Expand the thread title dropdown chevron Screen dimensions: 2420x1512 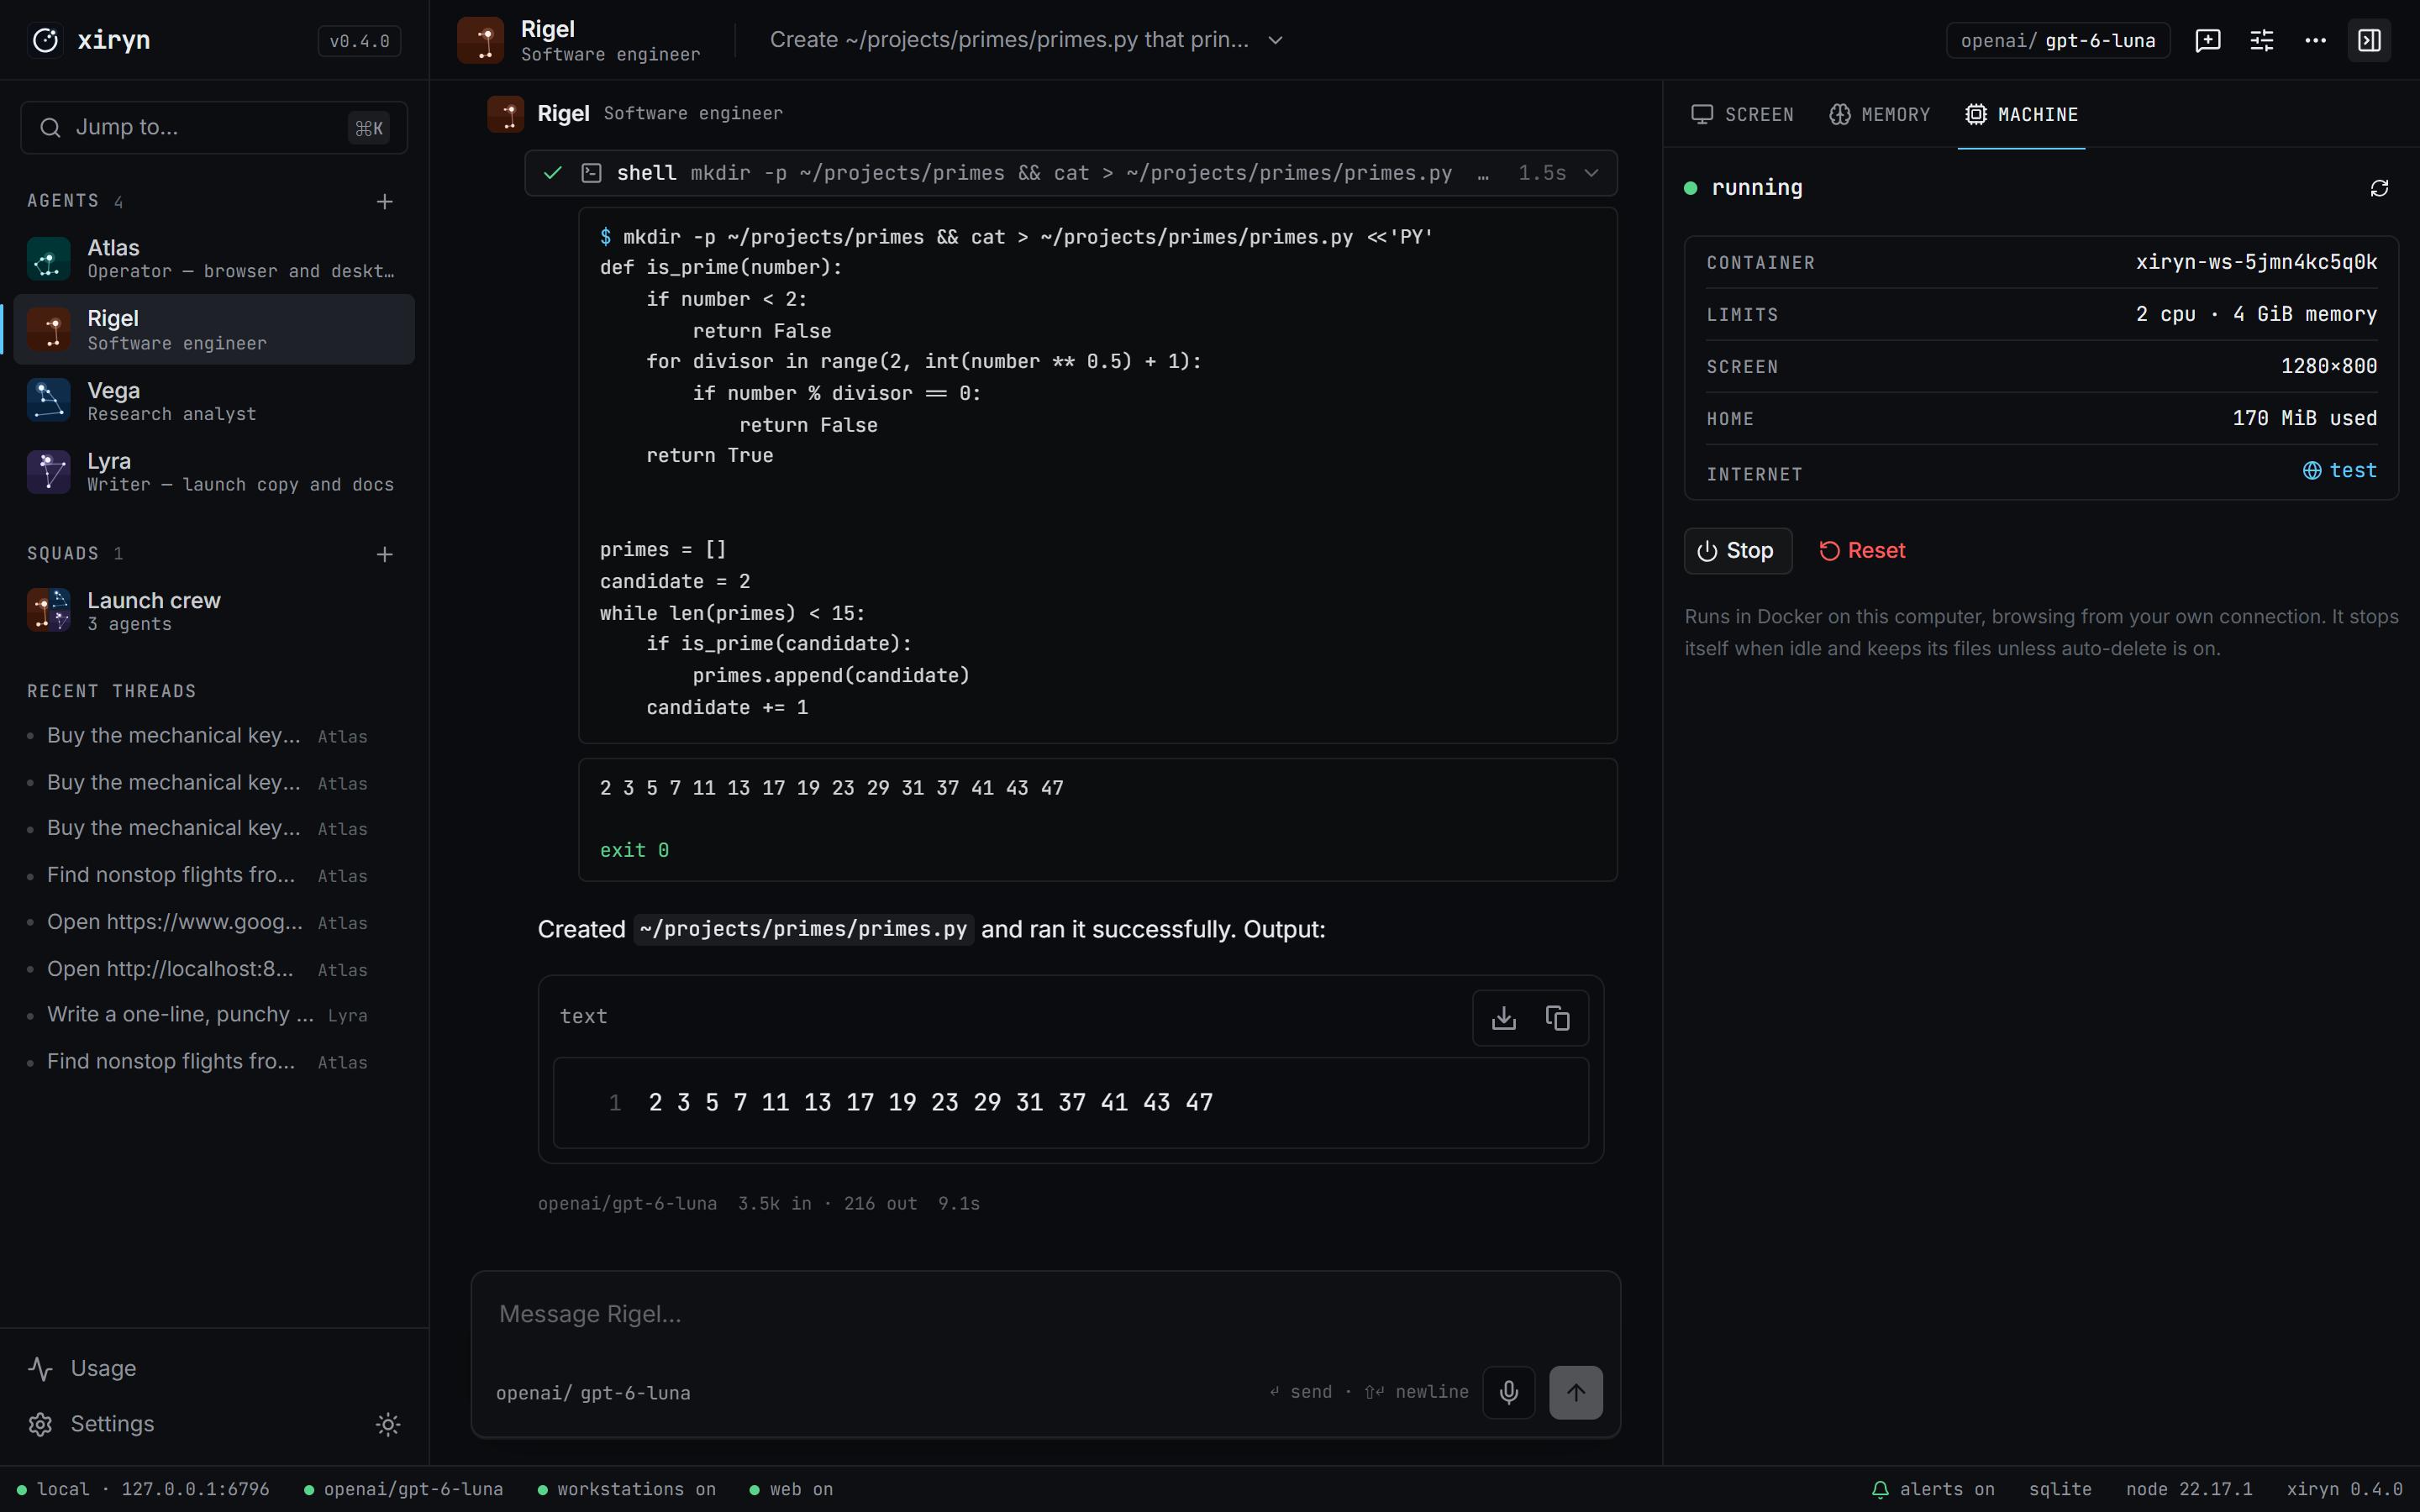click(x=1275, y=40)
